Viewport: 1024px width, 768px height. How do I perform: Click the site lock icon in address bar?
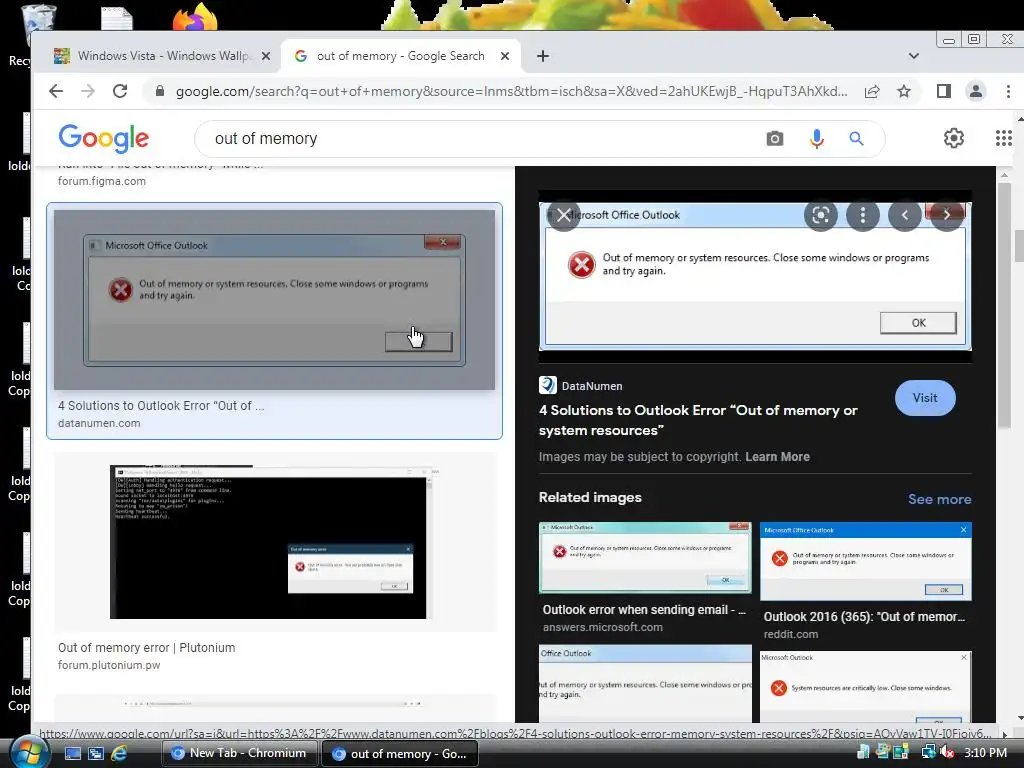point(159,91)
